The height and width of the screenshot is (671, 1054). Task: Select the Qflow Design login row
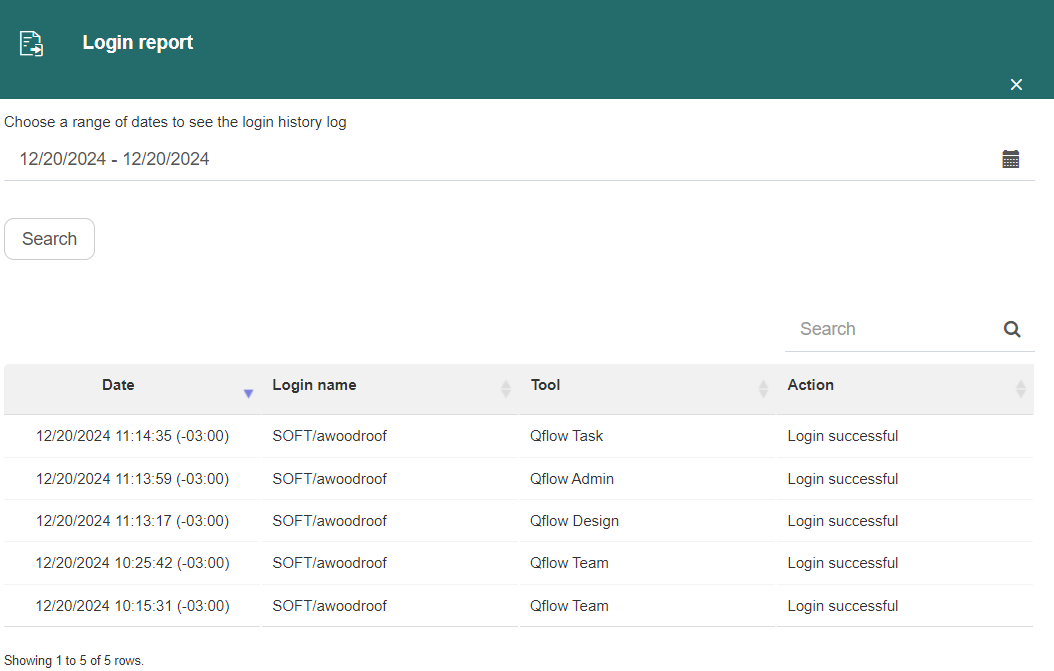tap(518, 521)
